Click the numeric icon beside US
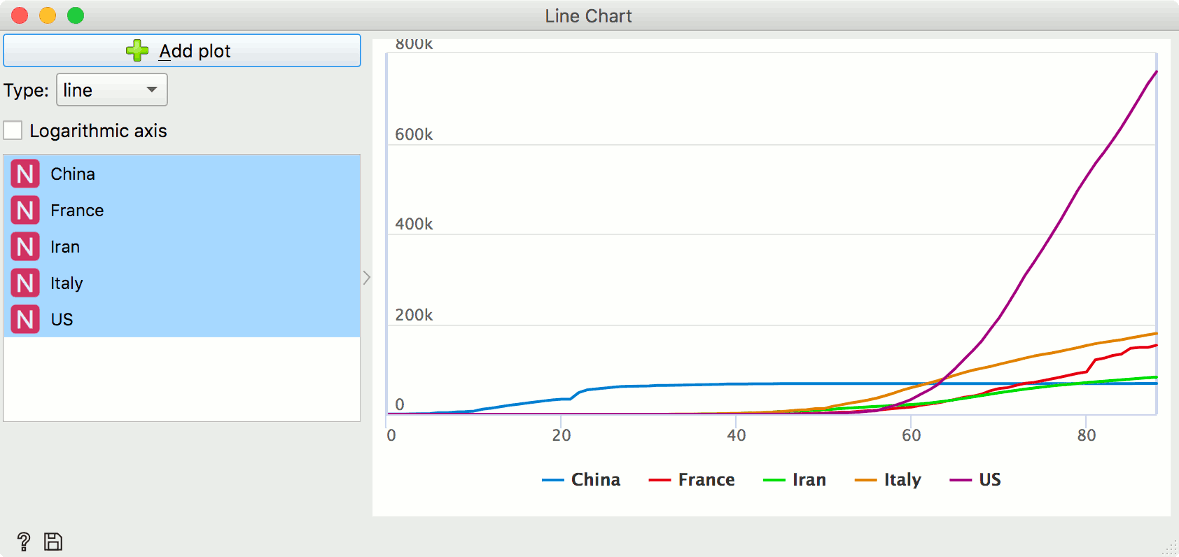 [25, 319]
